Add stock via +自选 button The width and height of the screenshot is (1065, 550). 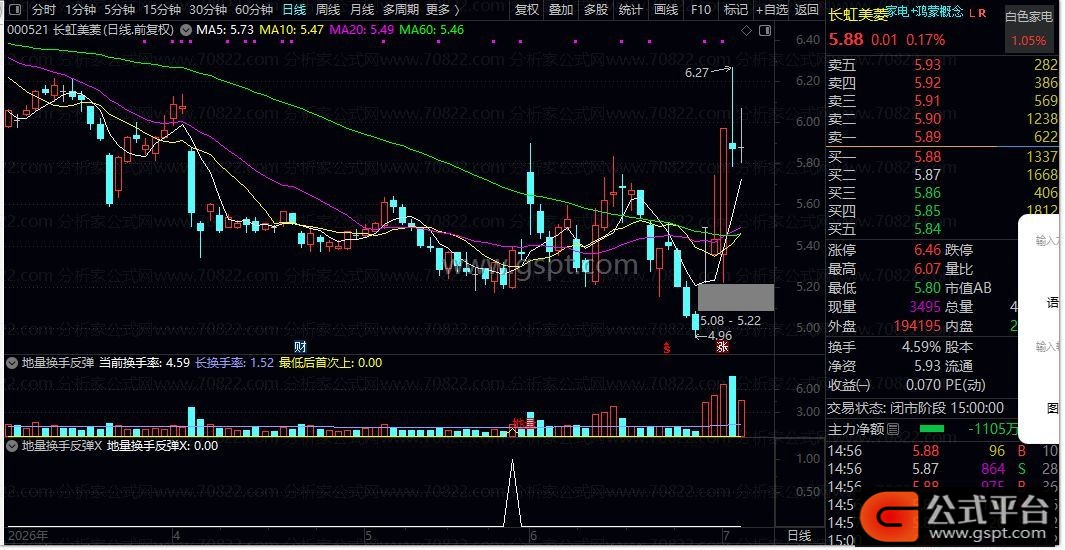(772, 10)
